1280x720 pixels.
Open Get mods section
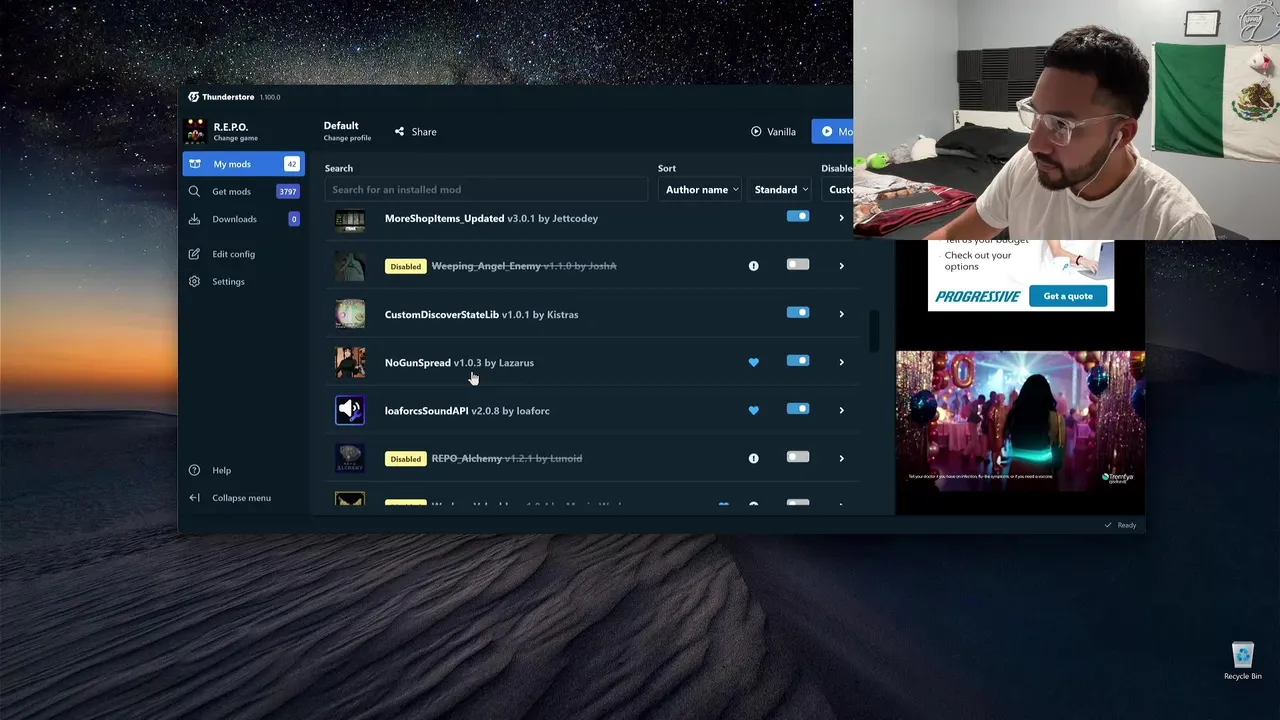(x=243, y=191)
